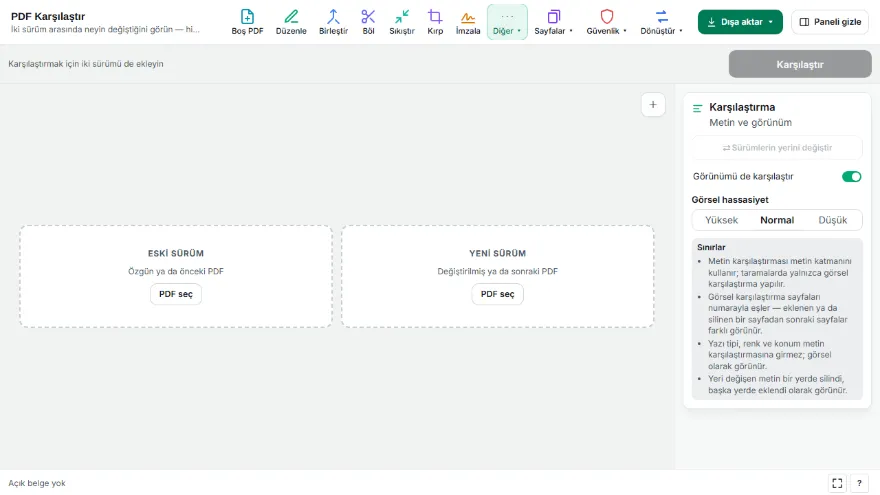Click the YENİ SÜRÜM drop zone heading
The image size is (880, 495).
497,253
